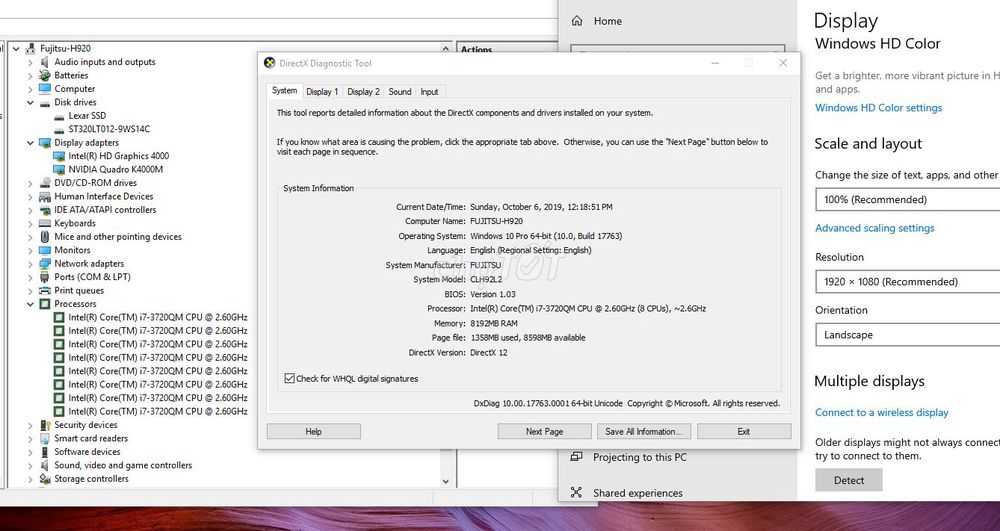Viewport: 1000px width, 531px height.
Task: Click Connect to a wireless display link
Action: (881, 412)
